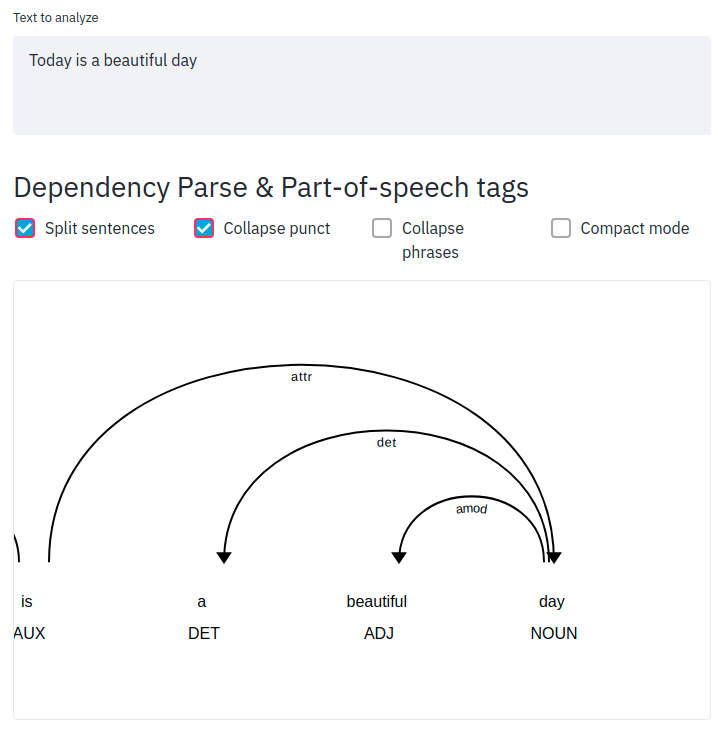718x755 pixels.
Task: Click the arrowhead pointing at 'day'
Action: [554, 558]
